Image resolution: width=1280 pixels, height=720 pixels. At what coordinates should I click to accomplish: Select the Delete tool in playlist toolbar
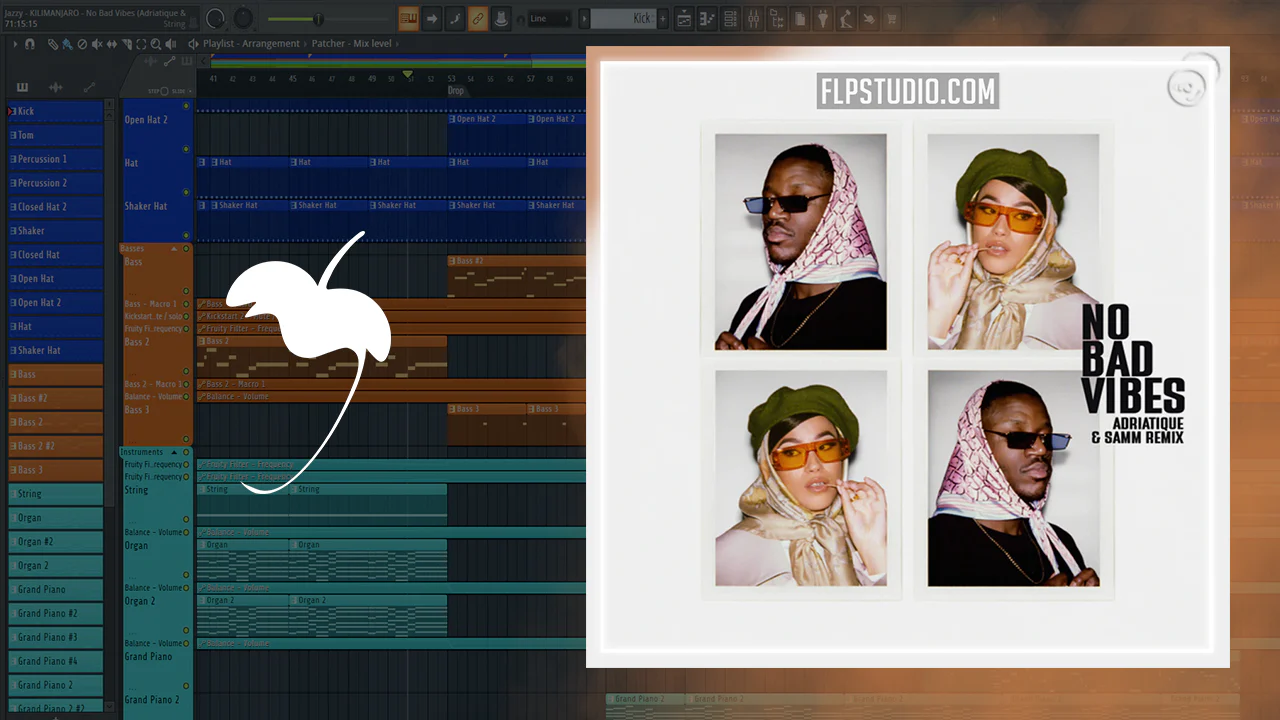click(82, 44)
